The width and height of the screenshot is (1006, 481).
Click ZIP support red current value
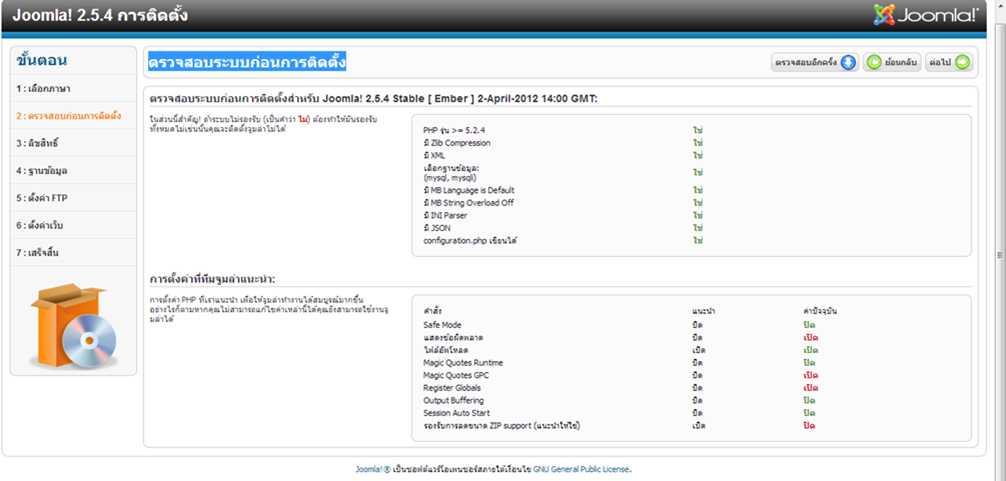(x=809, y=425)
